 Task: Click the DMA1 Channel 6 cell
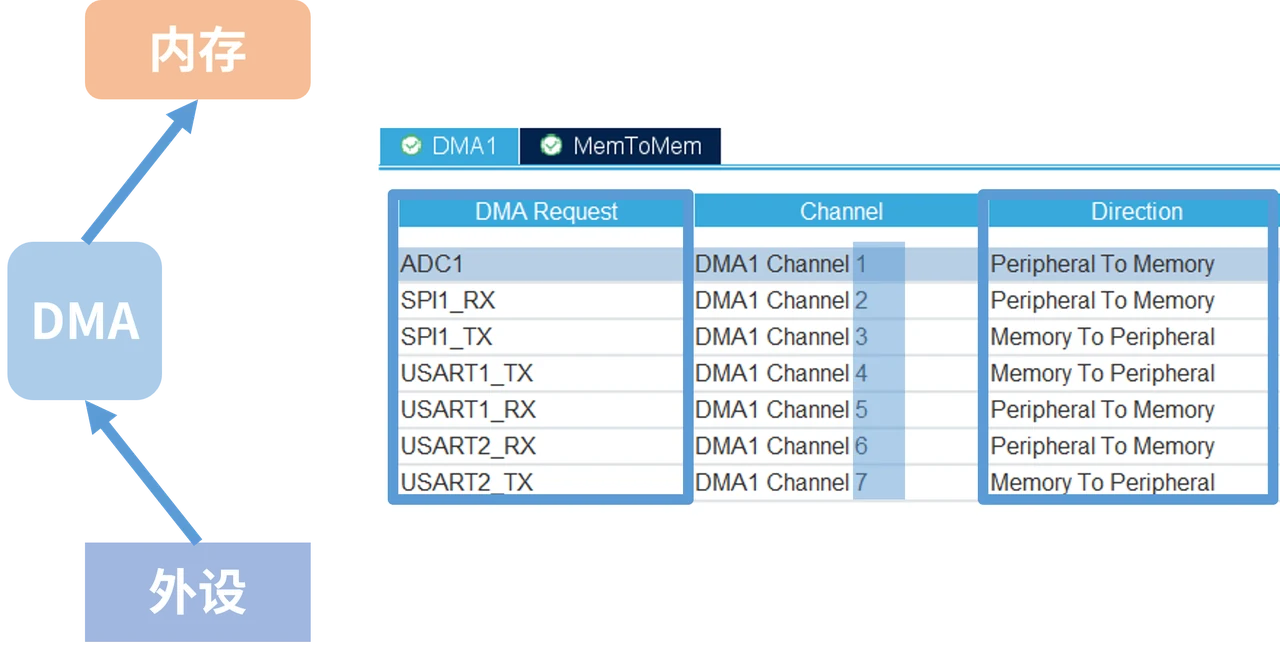click(836, 446)
